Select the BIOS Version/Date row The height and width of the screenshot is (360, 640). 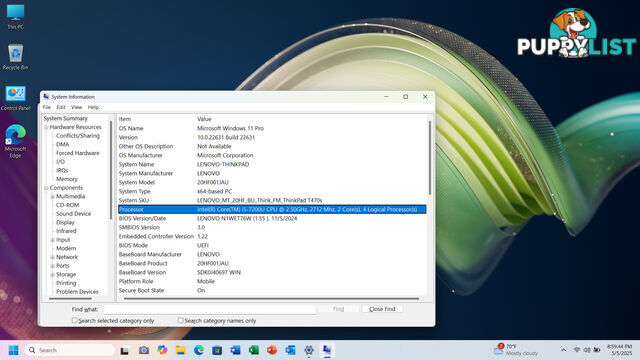coord(272,218)
